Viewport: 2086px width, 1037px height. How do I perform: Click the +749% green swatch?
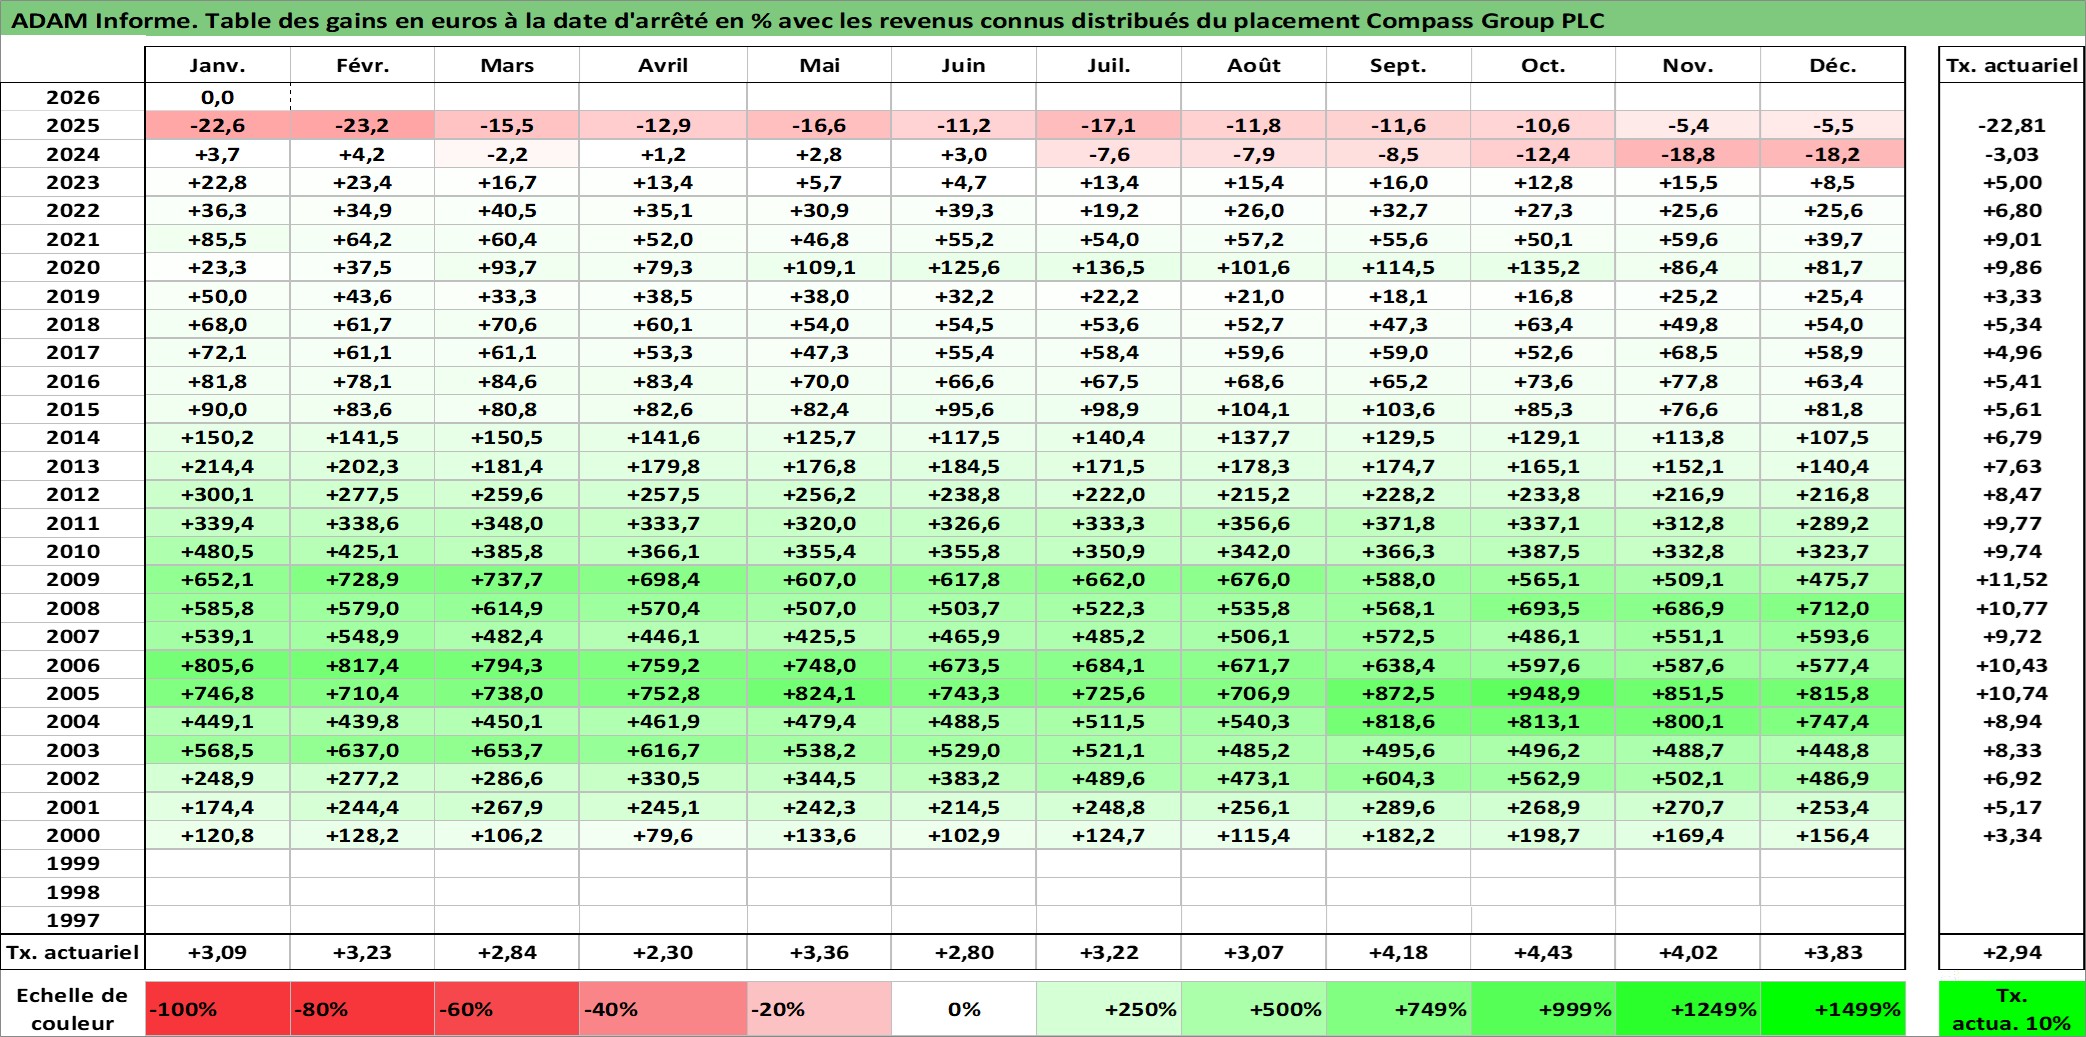(1399, 1009)
